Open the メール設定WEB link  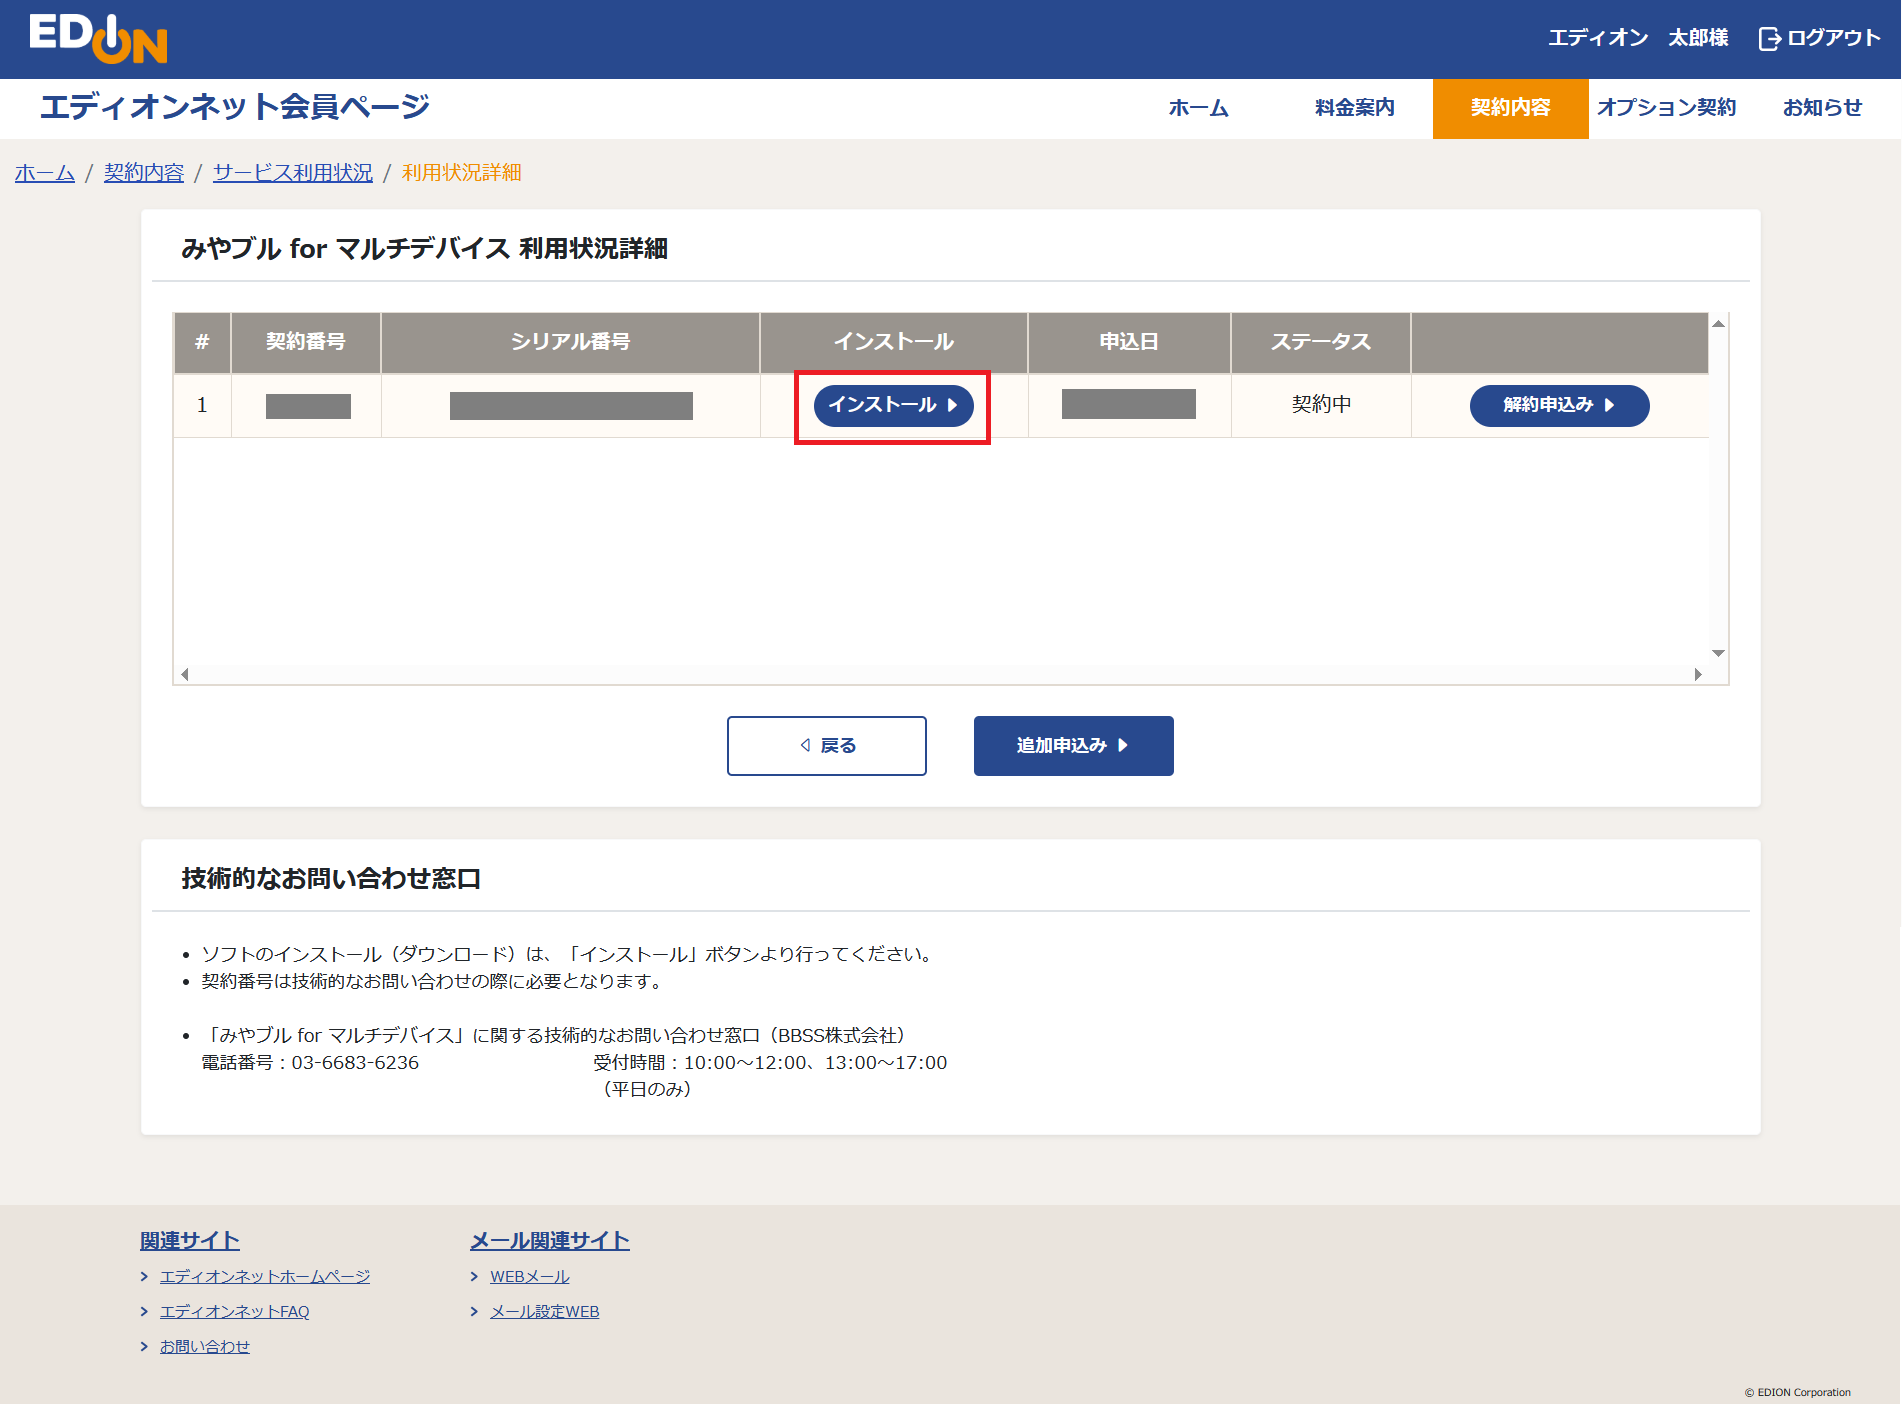543,1311
